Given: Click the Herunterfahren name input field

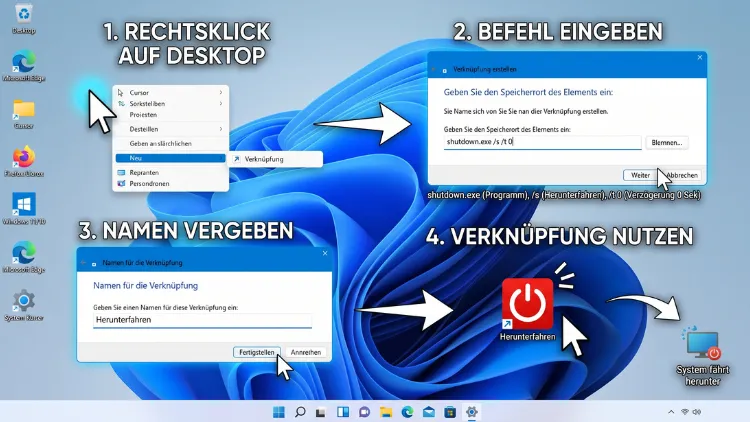Looking at the screenshot, I should [202, 320].
